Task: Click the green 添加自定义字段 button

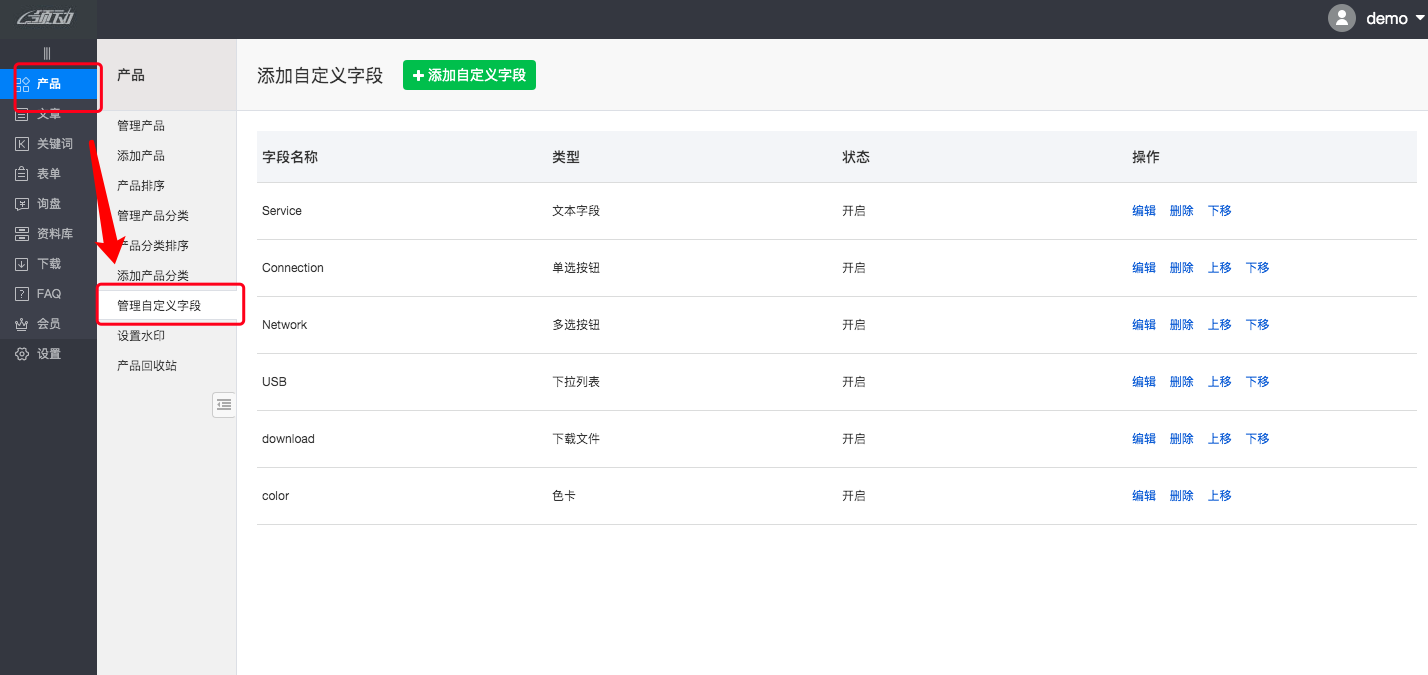Action: click(x=469, y=74)
